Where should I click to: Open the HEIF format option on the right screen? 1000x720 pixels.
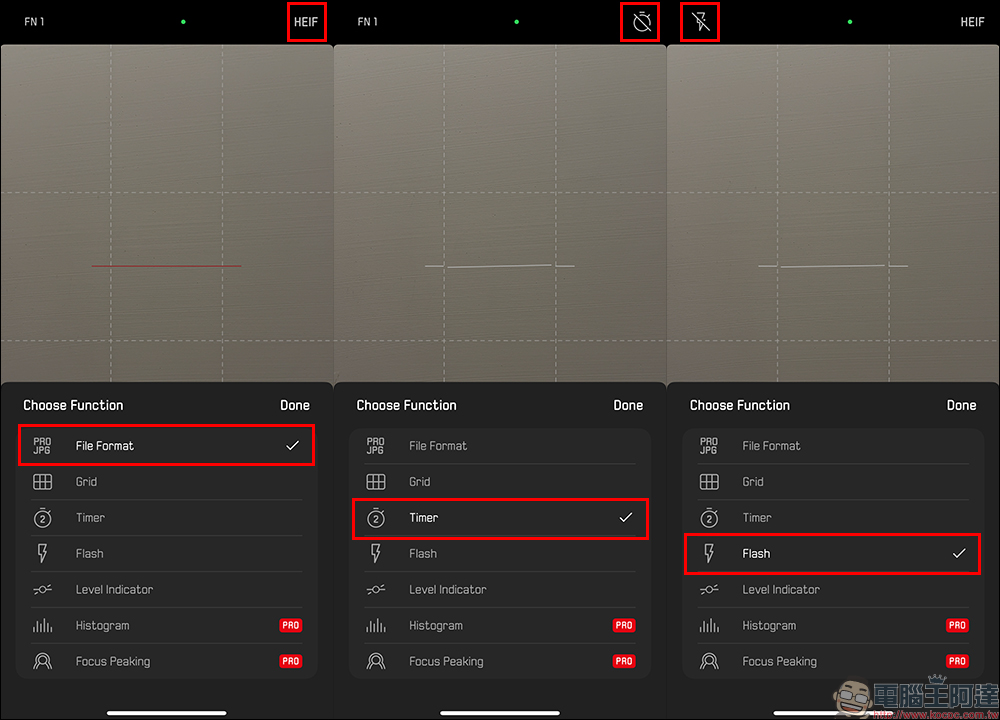coord(972,22)
